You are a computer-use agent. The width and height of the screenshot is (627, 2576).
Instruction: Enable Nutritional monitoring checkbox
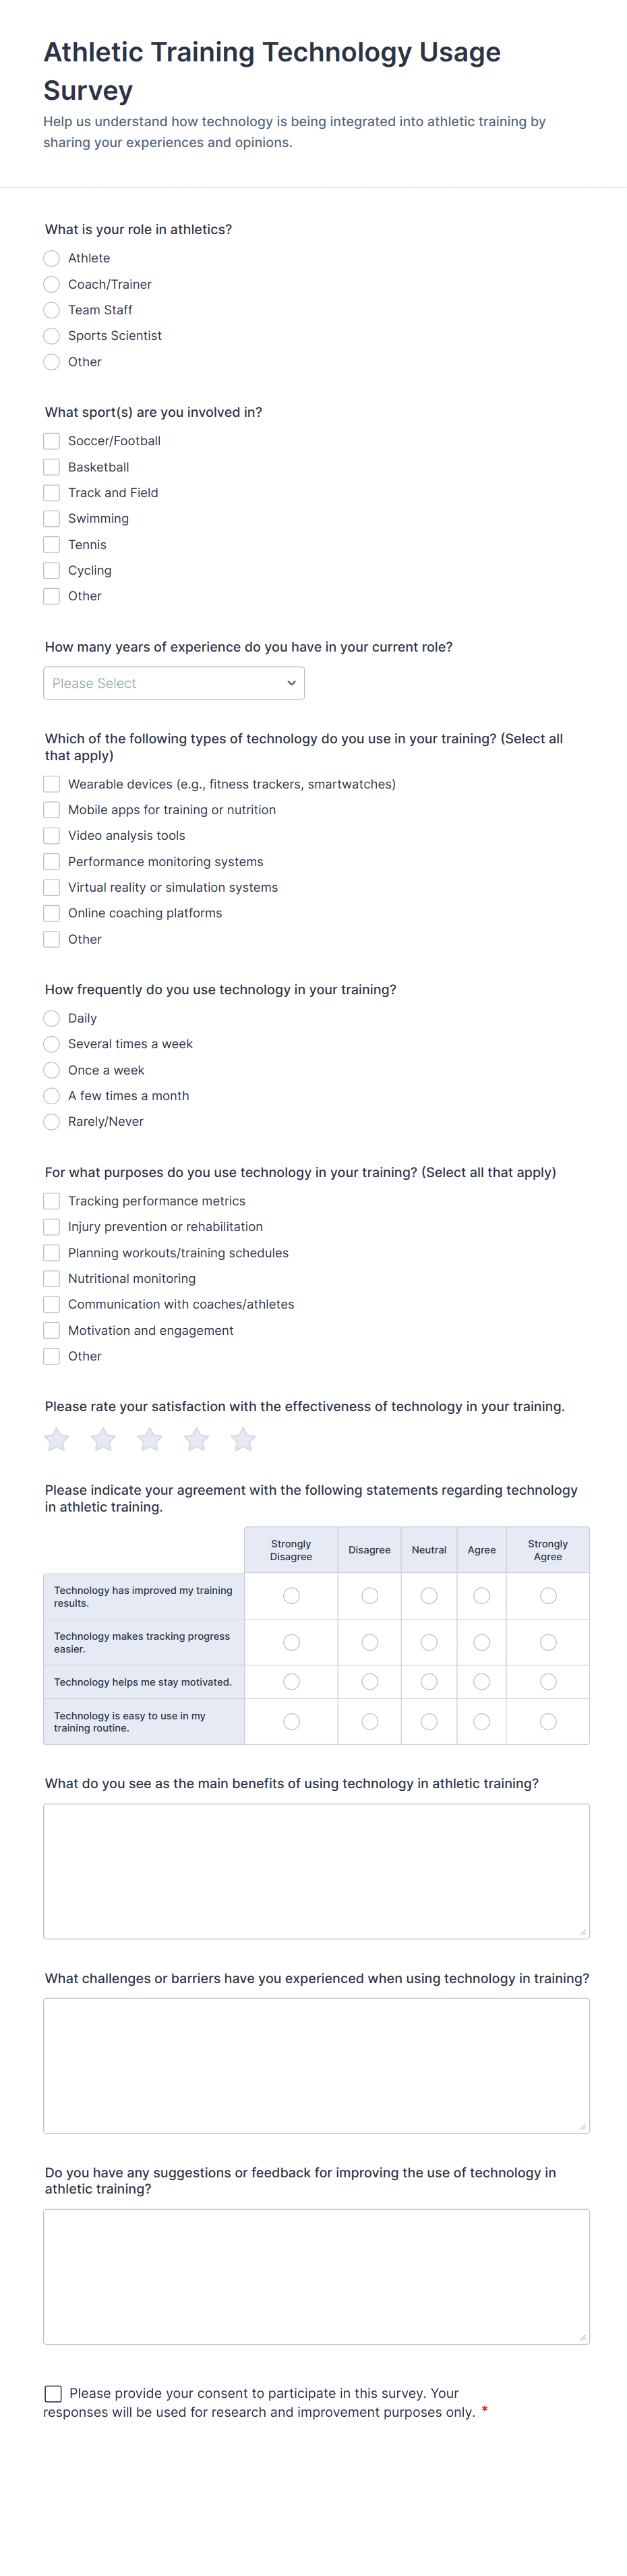click(51, 1278)
